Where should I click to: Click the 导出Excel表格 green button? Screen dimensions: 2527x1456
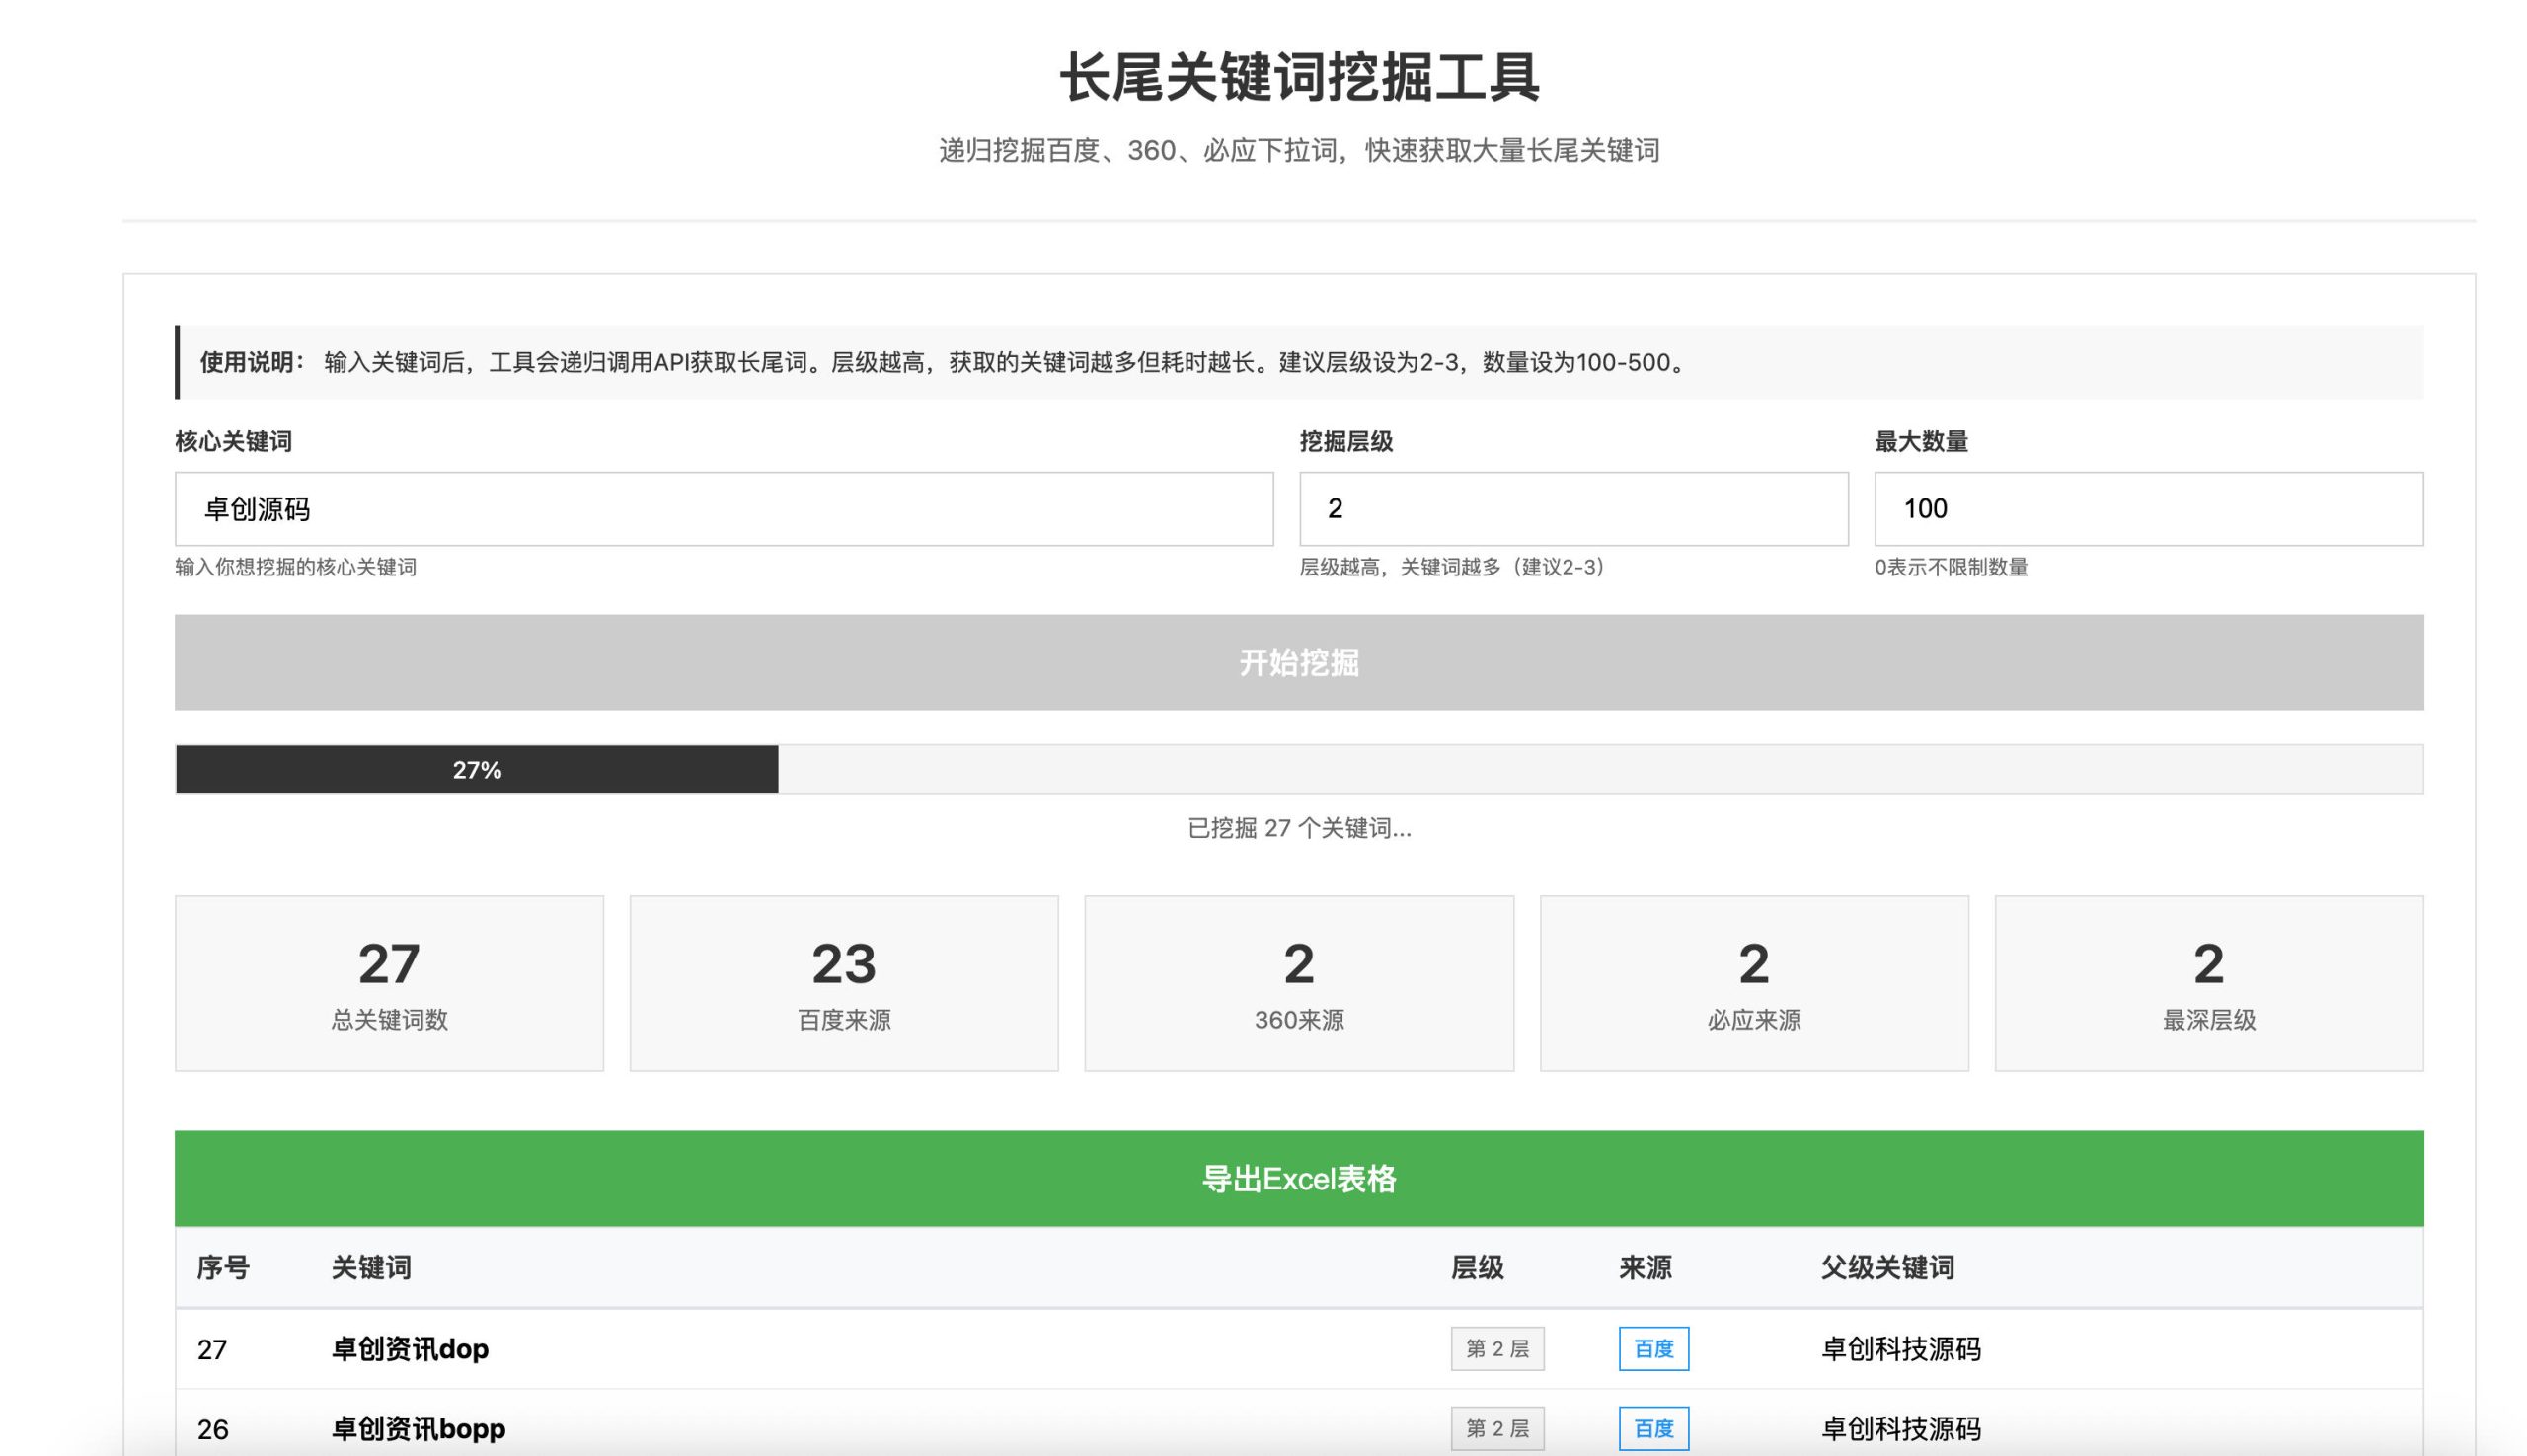point(1299,1179)
